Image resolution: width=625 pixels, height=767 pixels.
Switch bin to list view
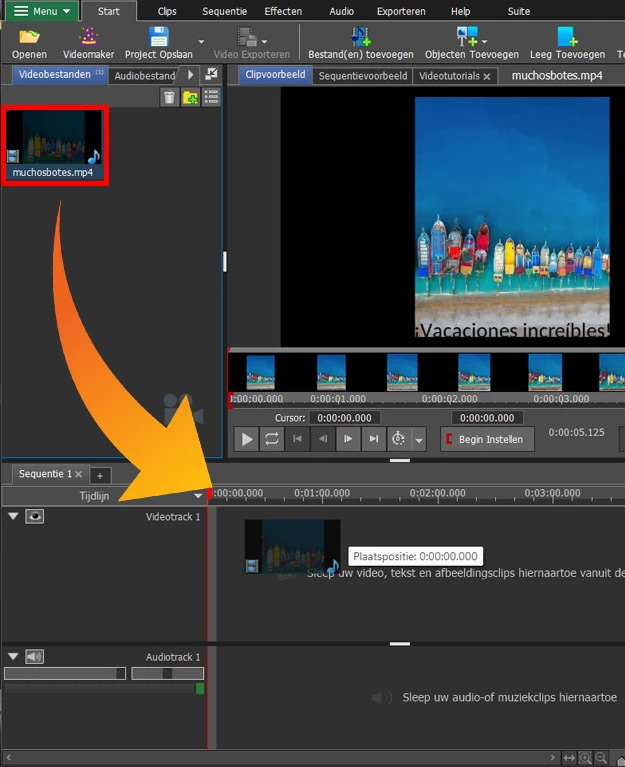[x=211, y=97]
